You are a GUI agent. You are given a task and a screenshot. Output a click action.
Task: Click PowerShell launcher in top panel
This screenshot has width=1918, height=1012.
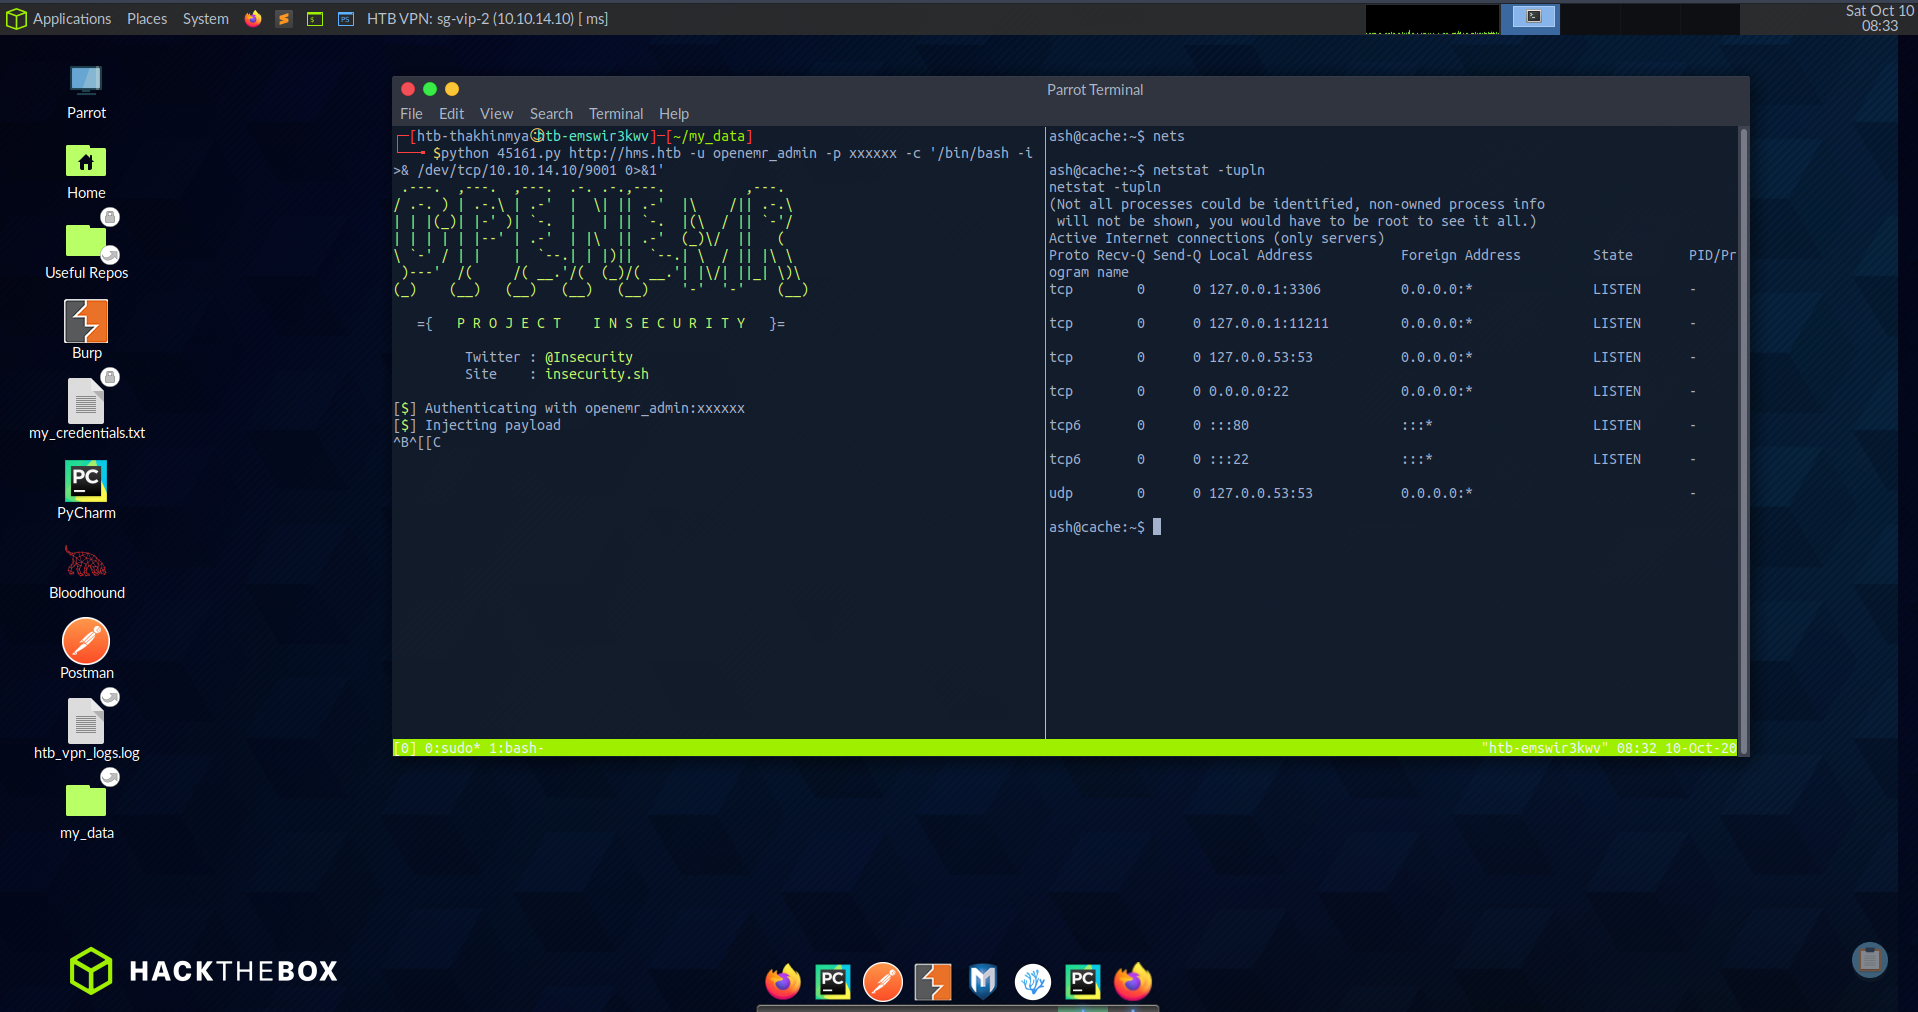(x=346, y=18)
